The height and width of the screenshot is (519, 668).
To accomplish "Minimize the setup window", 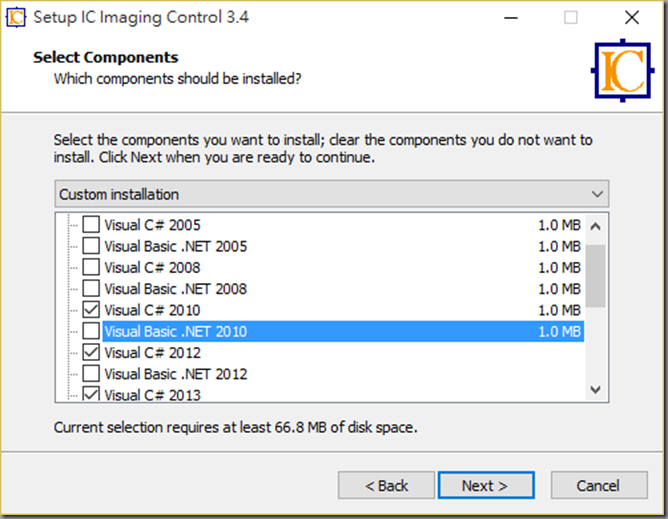I will click(x=511, y=18).
